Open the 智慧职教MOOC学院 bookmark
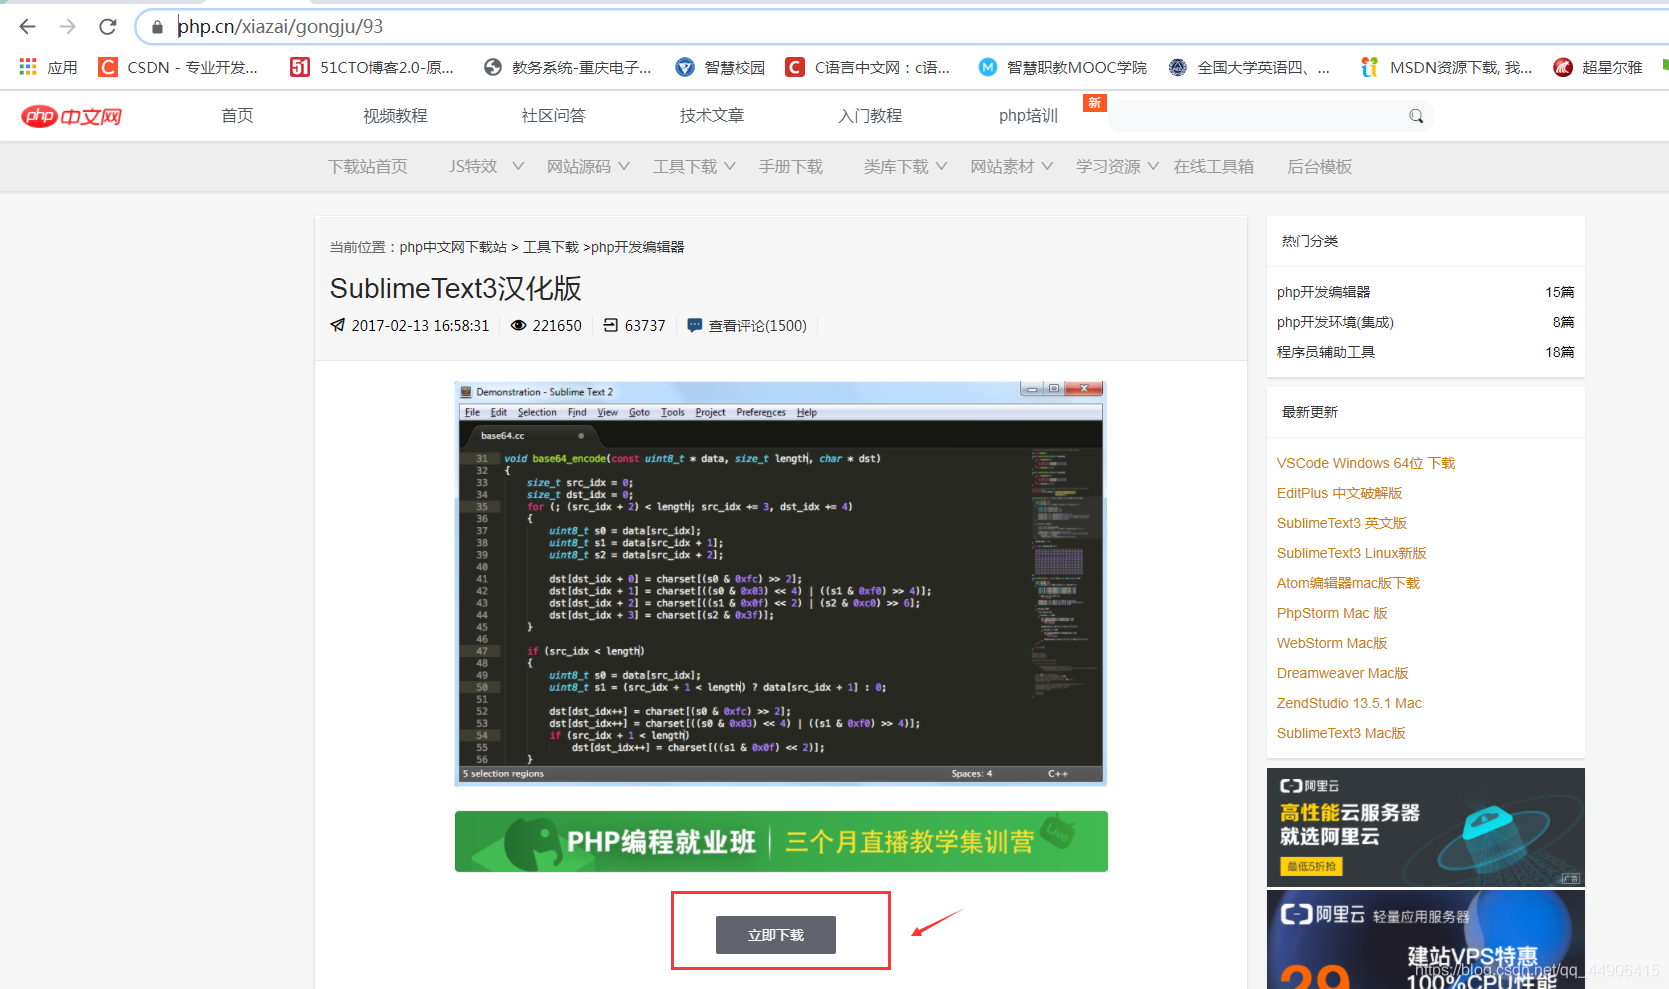 pos(1063,67)
